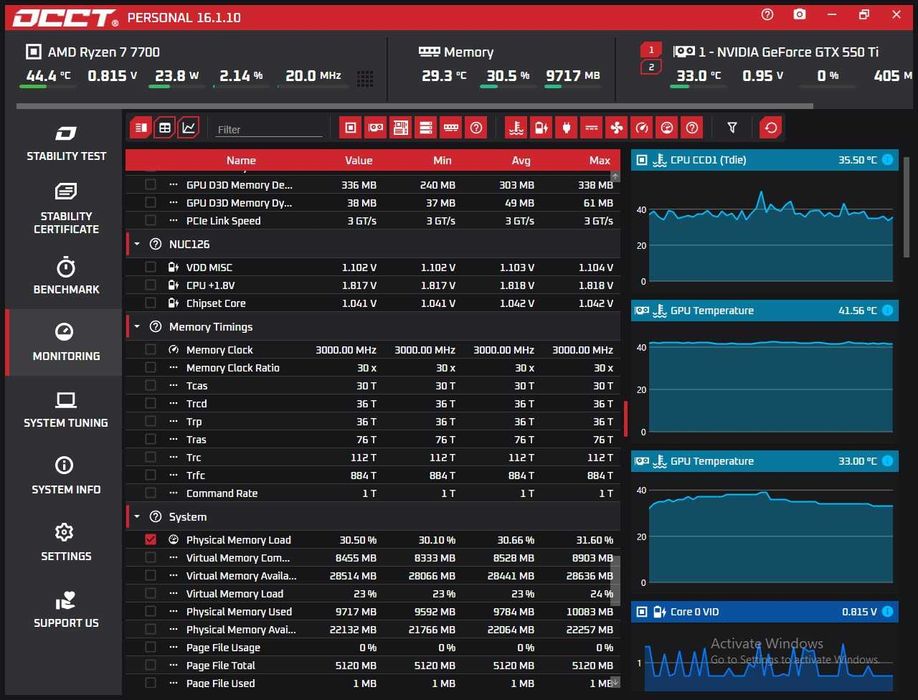
Task: Take a screenshot with the camera icon
Action: [799, 15]
